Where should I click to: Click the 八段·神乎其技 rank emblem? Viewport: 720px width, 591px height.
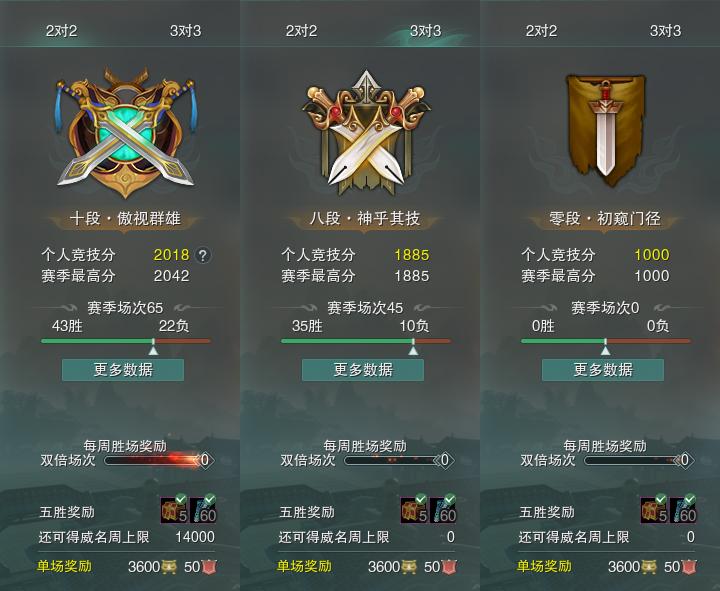365,132
